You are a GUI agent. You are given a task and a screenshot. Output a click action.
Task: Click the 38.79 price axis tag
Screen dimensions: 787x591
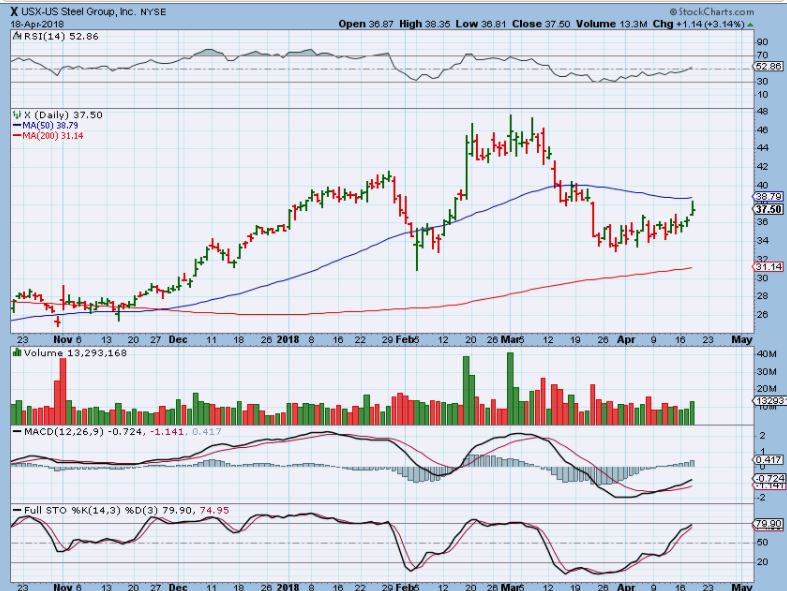coord(768,196)
